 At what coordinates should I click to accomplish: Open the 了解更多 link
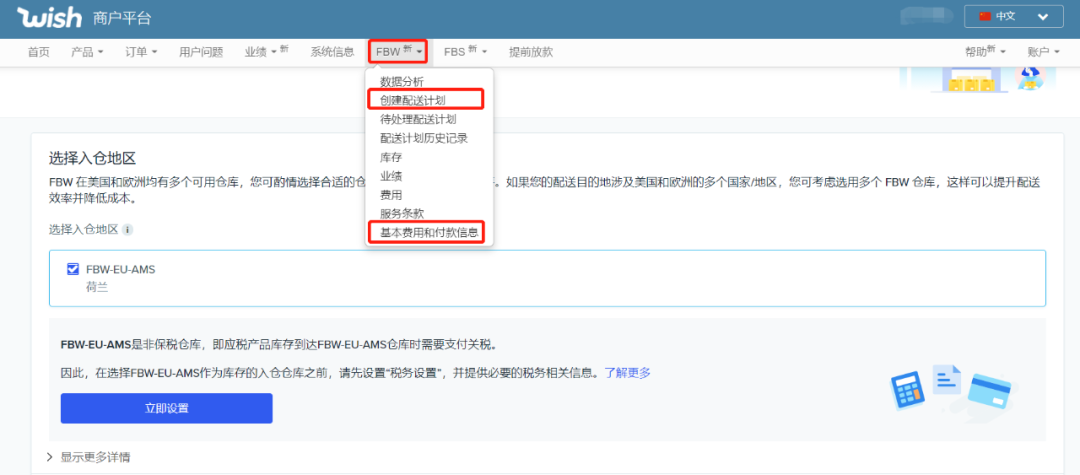pyautogui.click(x=627, y=373)
